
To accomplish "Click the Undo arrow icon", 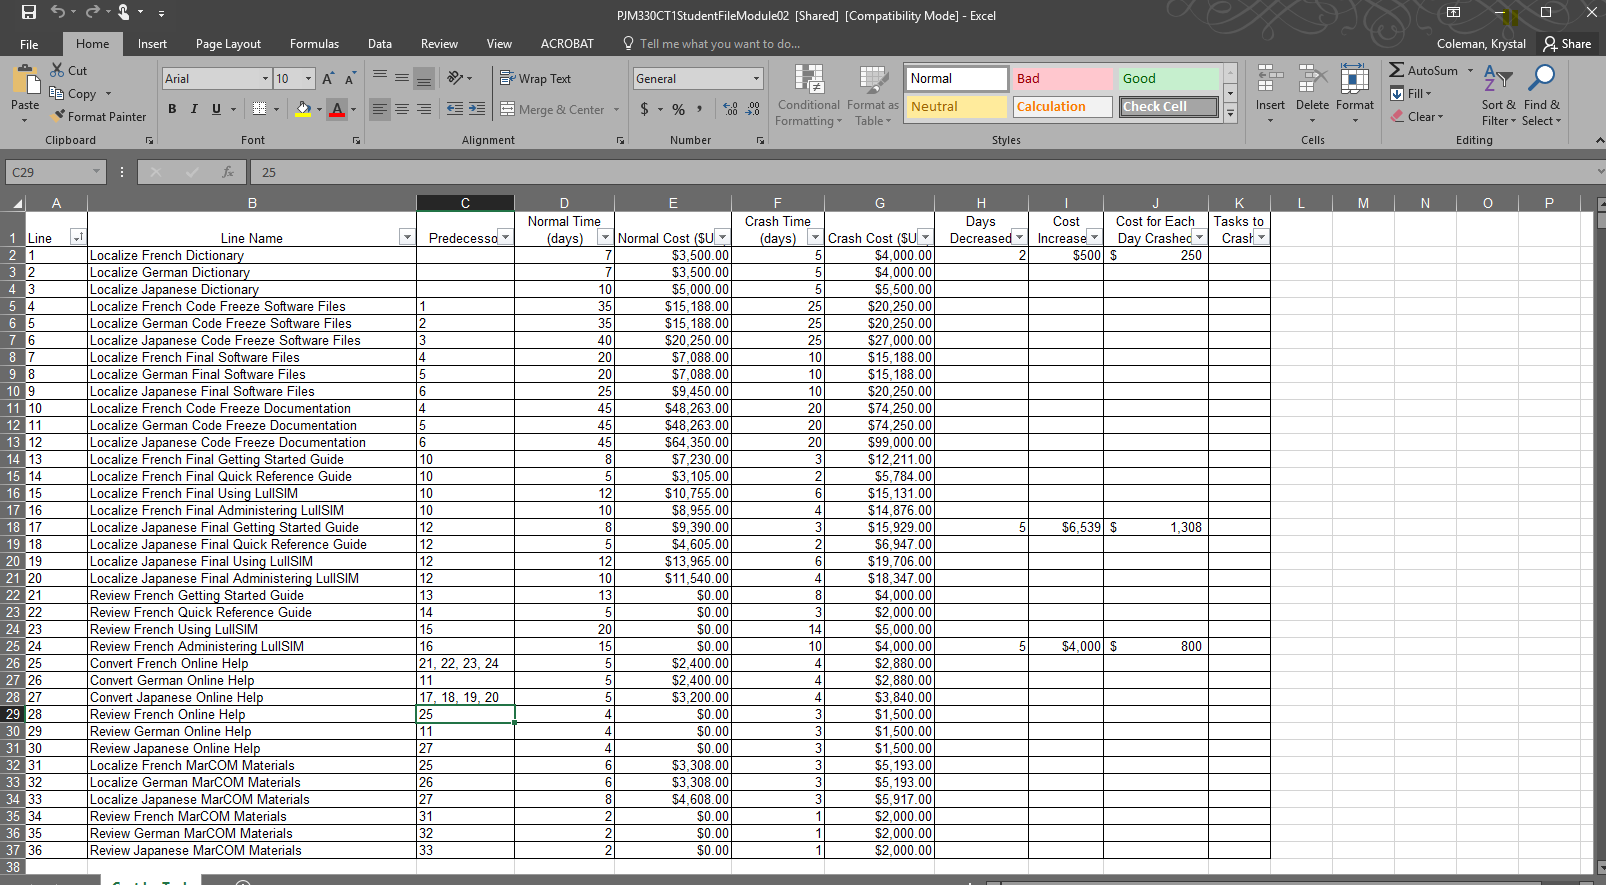I will pos(58,13).
